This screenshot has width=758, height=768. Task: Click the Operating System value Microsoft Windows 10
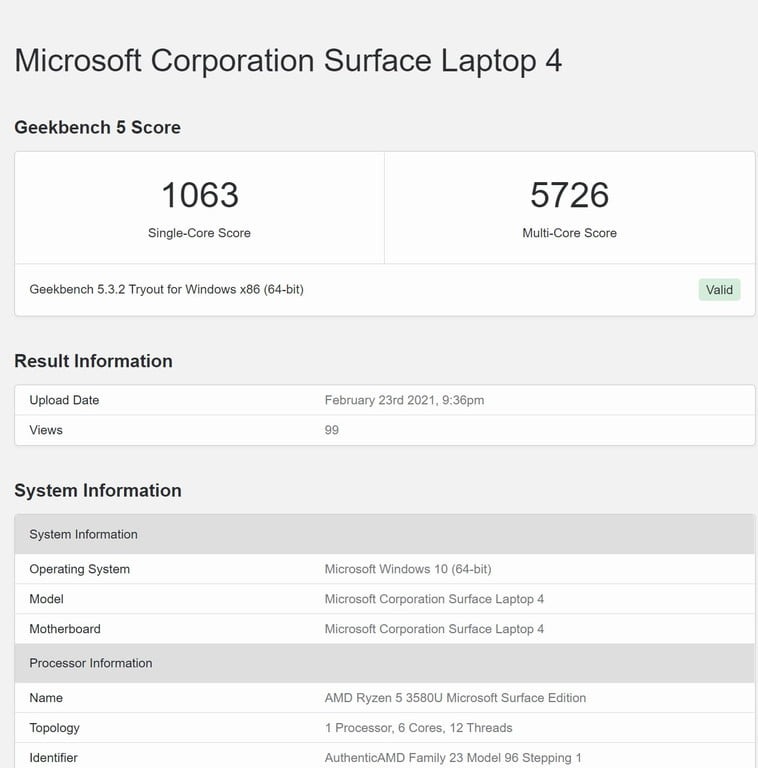tap(408, 569)
